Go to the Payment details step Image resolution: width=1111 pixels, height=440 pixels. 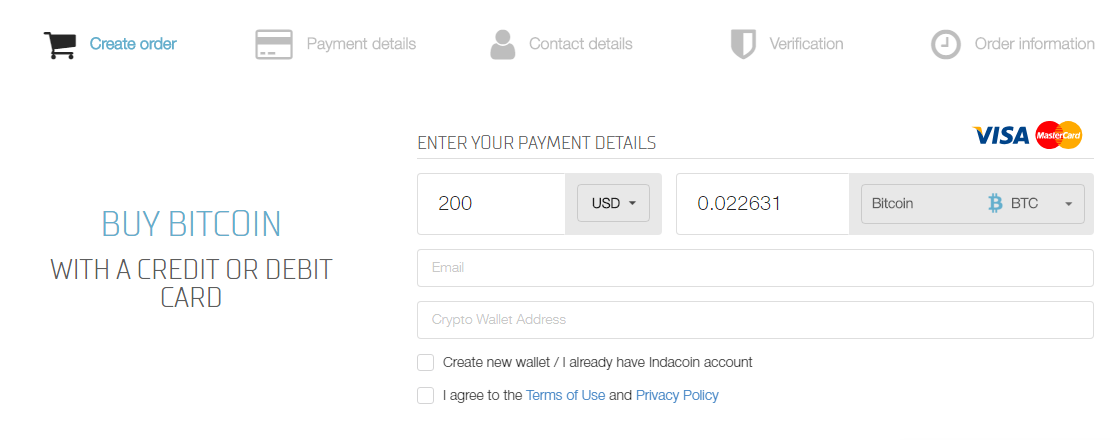(361, 44)
